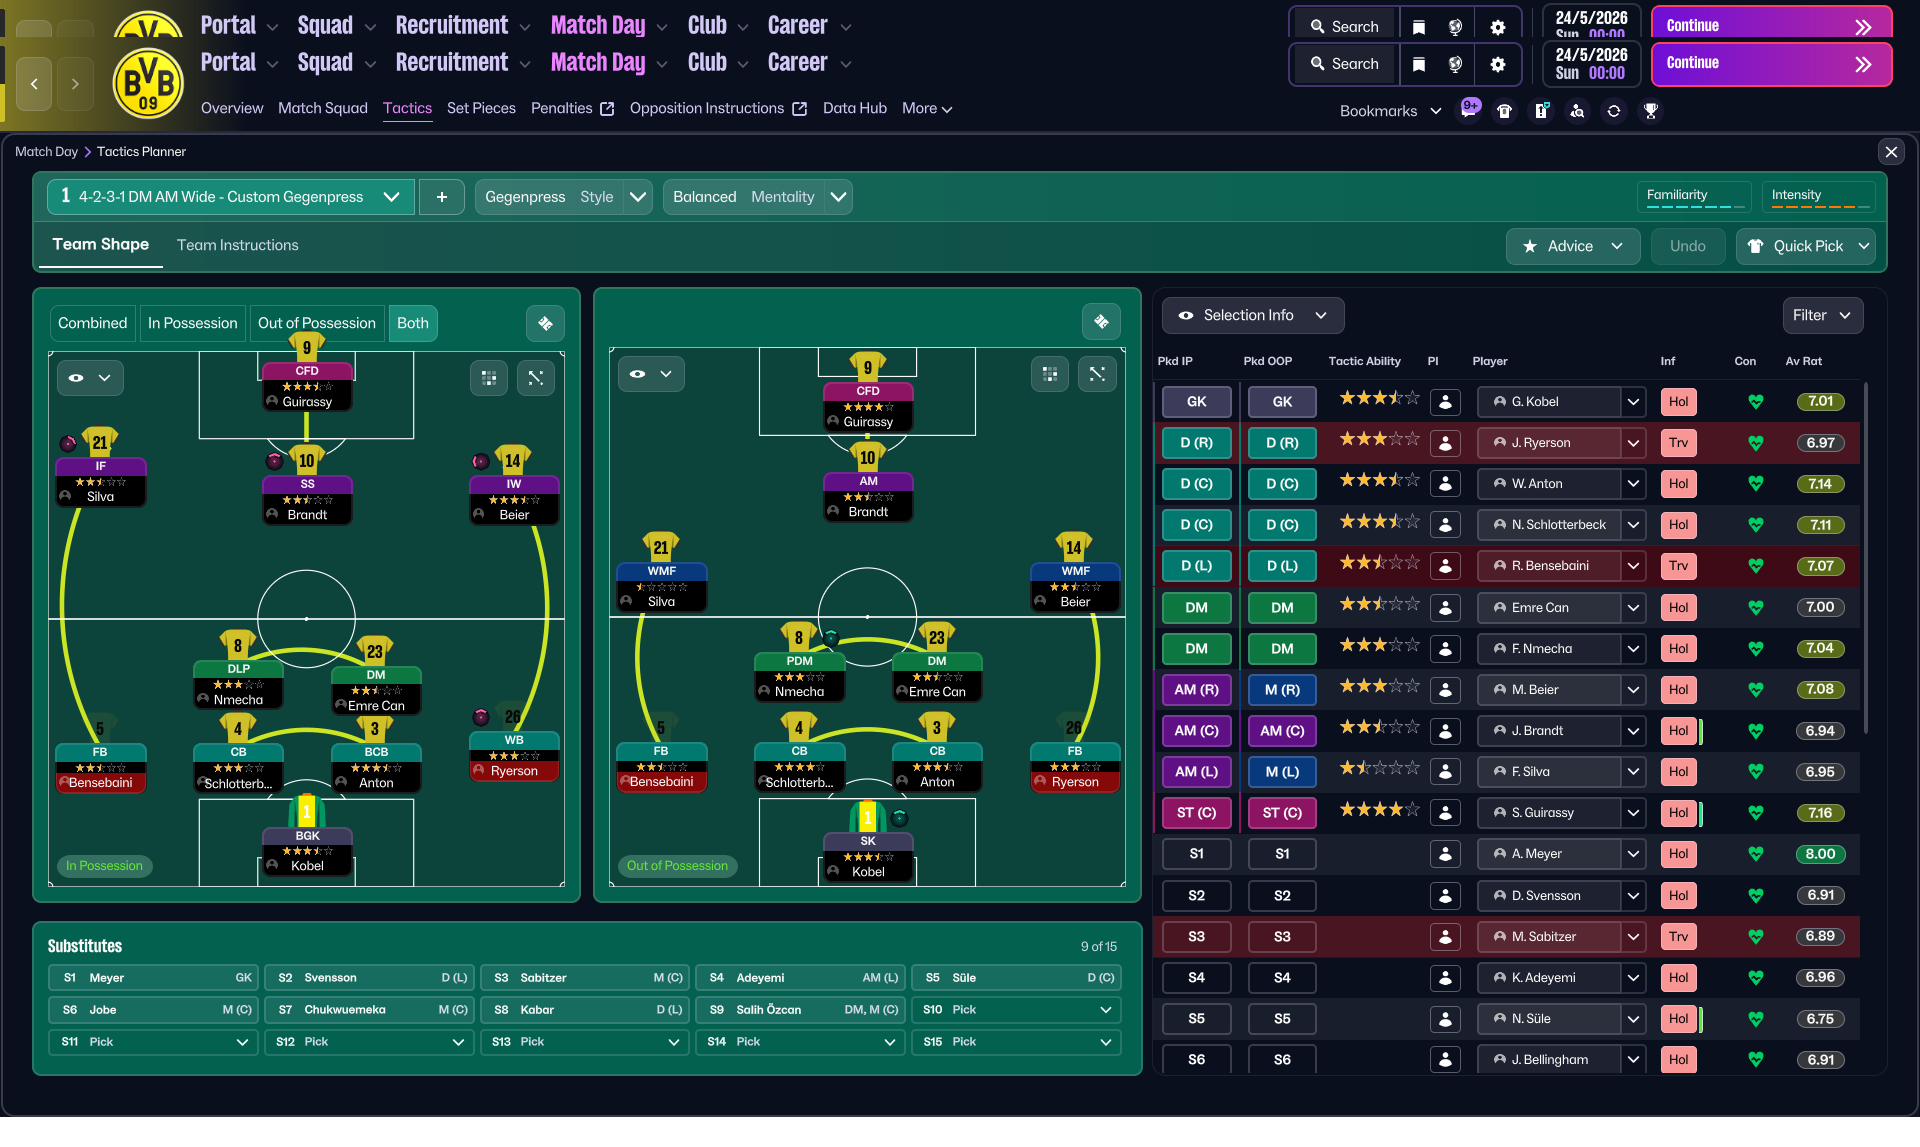The image size is (1920, 1147).
Task: Select the Both pitch view option
Action: coord(413,323)
